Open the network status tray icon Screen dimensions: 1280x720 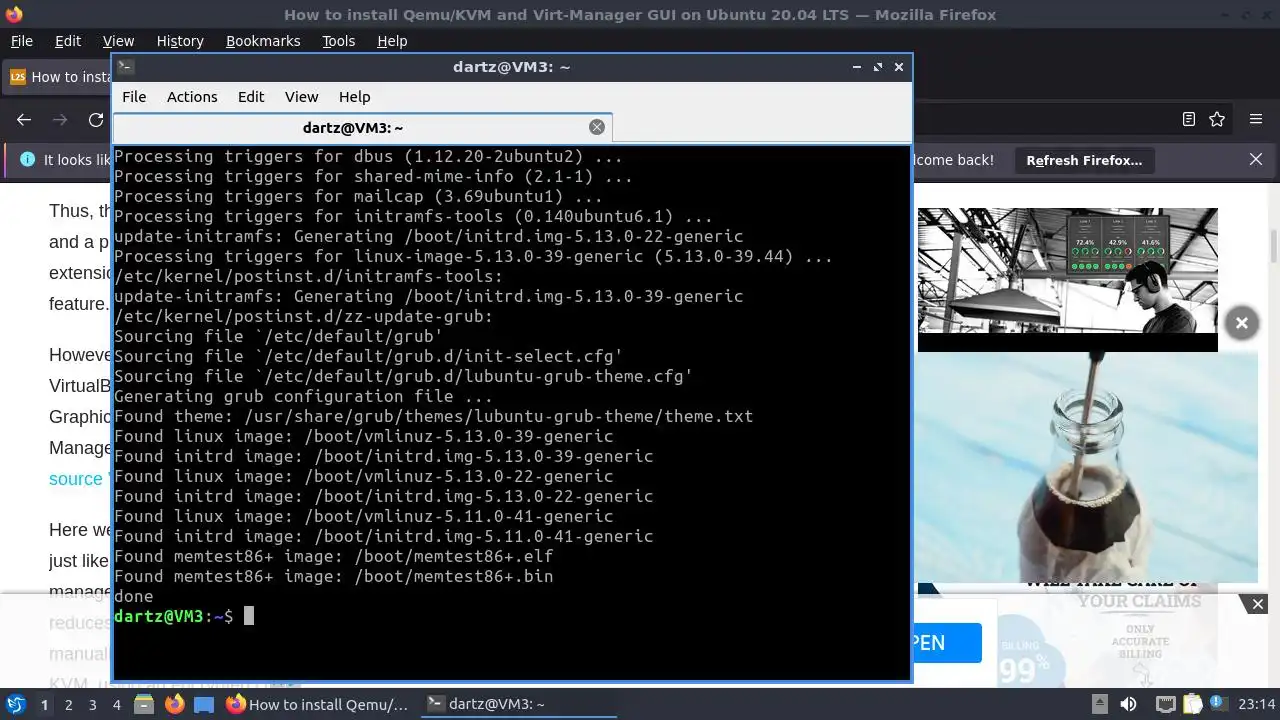point(1164,704)
